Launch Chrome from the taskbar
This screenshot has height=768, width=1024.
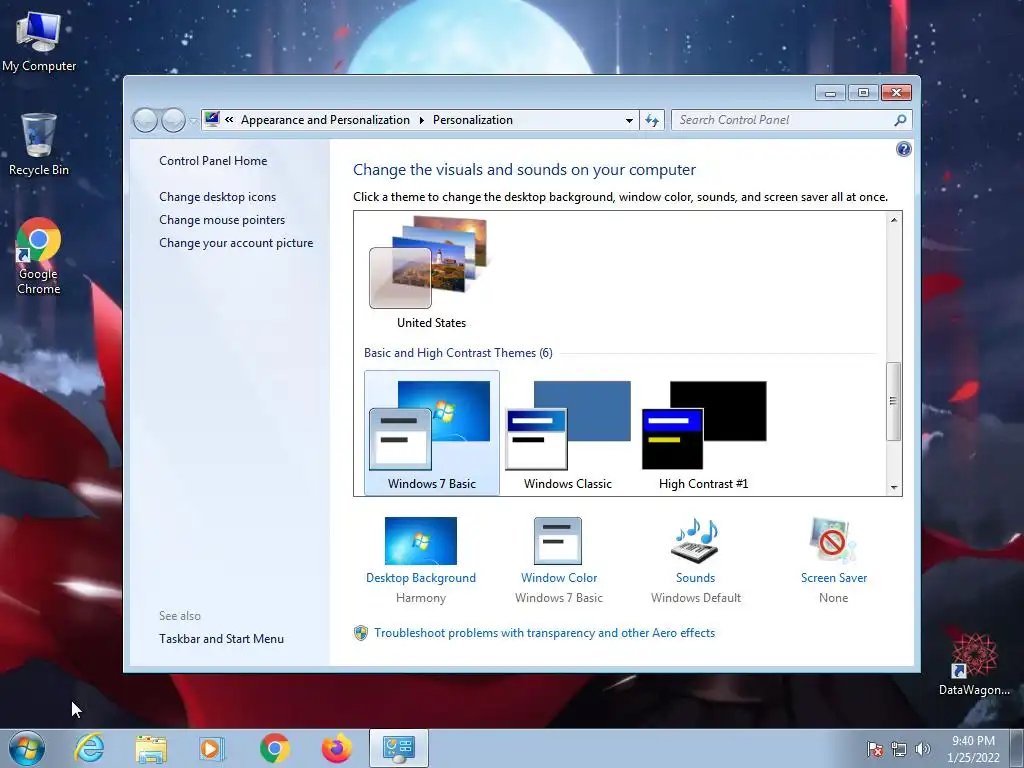[x=275, y=748]
